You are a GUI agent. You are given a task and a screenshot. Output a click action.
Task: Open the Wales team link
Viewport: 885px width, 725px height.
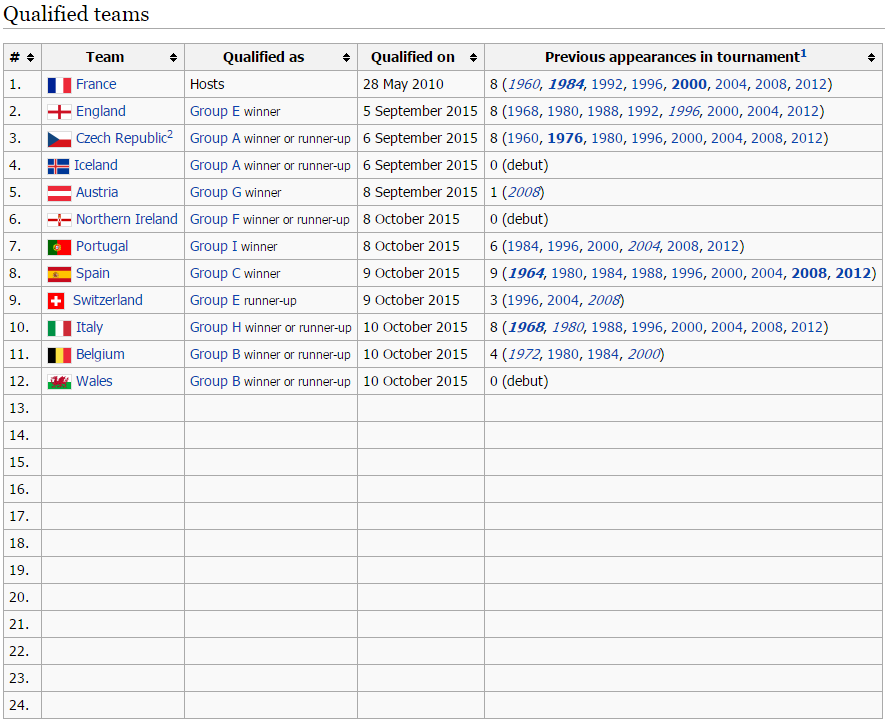[94, 381]
